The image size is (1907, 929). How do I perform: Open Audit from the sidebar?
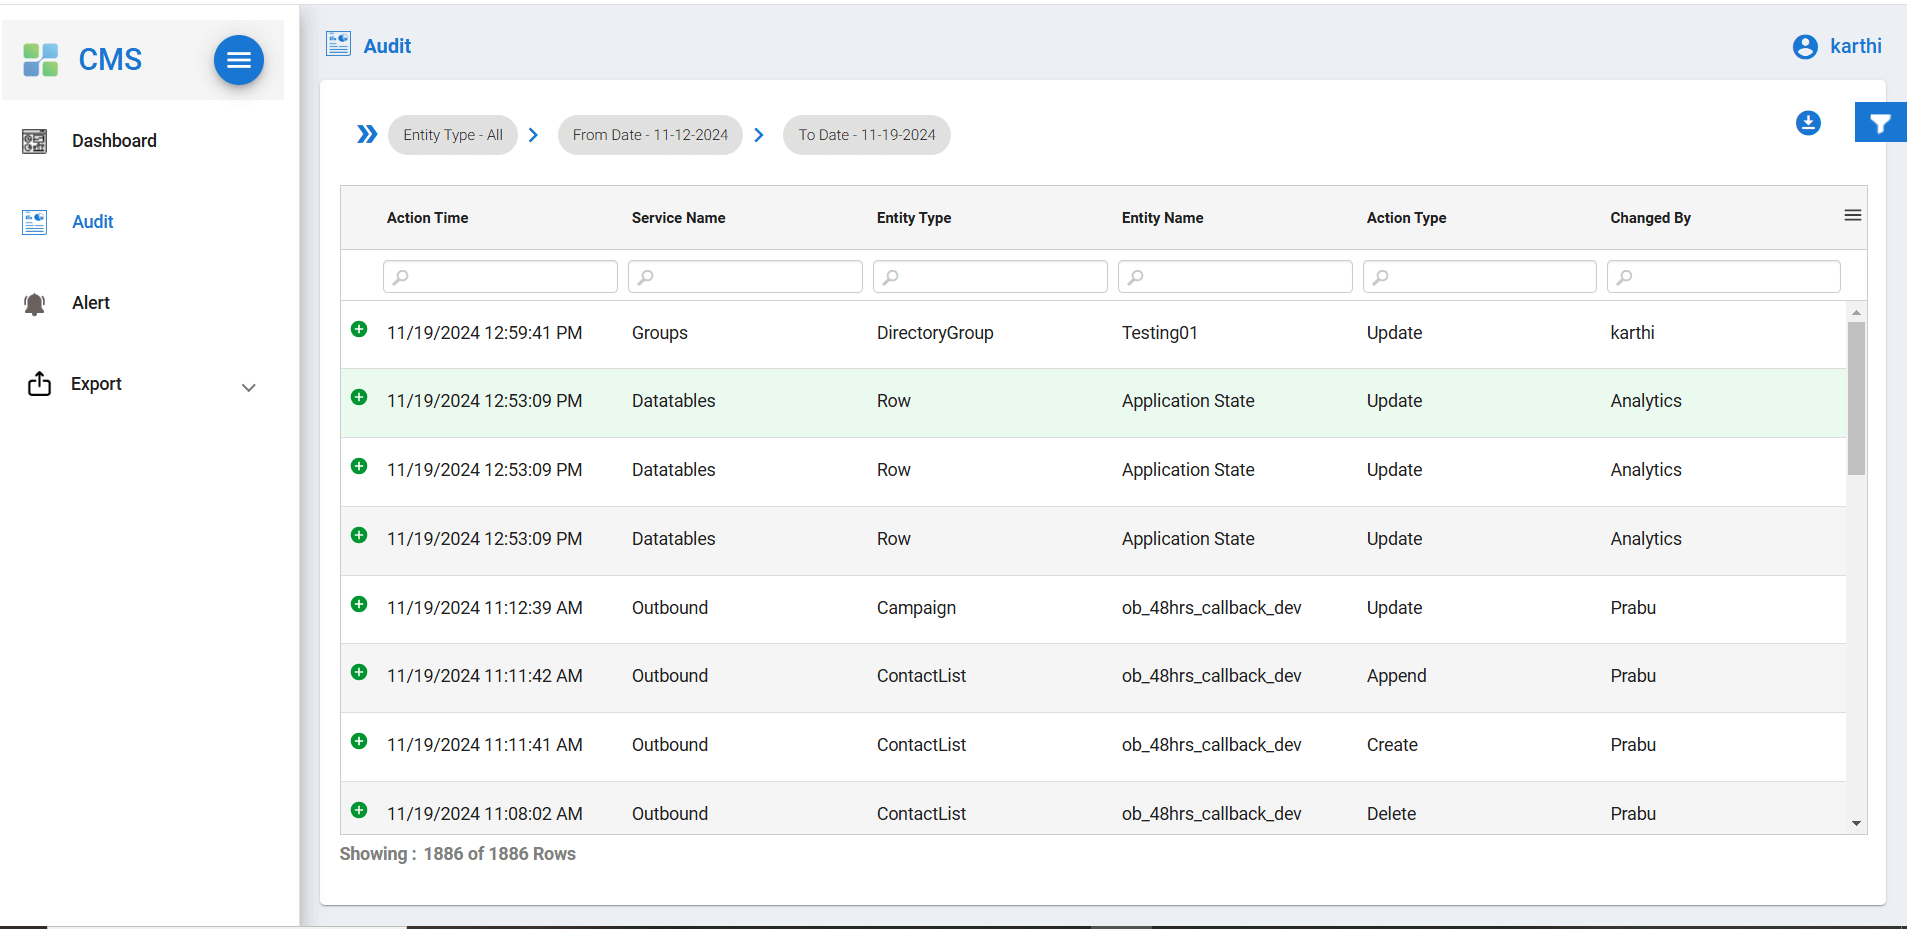point(93,222)
